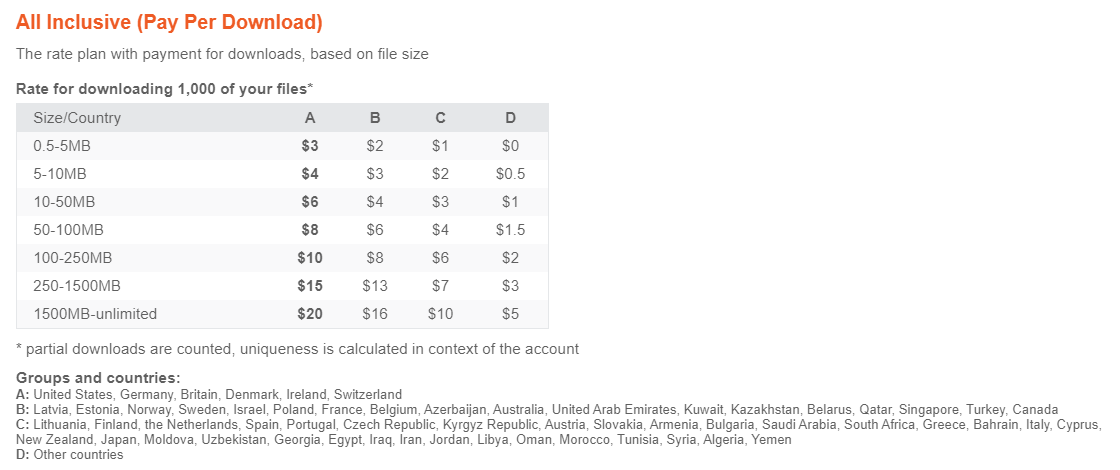
Task: Click the "D: Other countries" line
Action: [70, 454]
